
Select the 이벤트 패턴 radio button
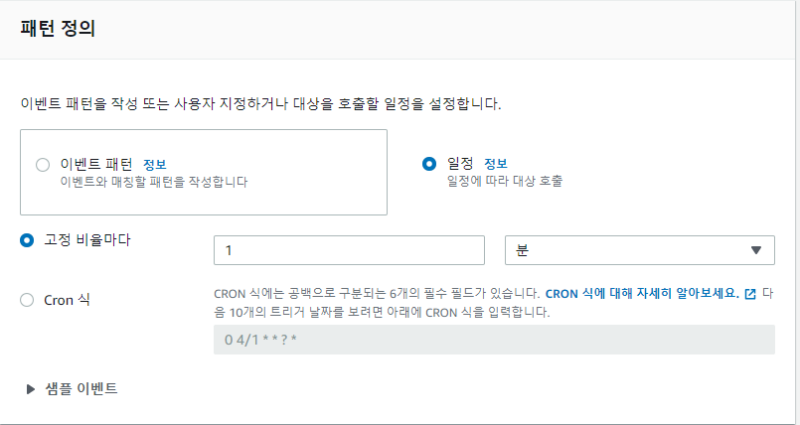click(42, 165)
